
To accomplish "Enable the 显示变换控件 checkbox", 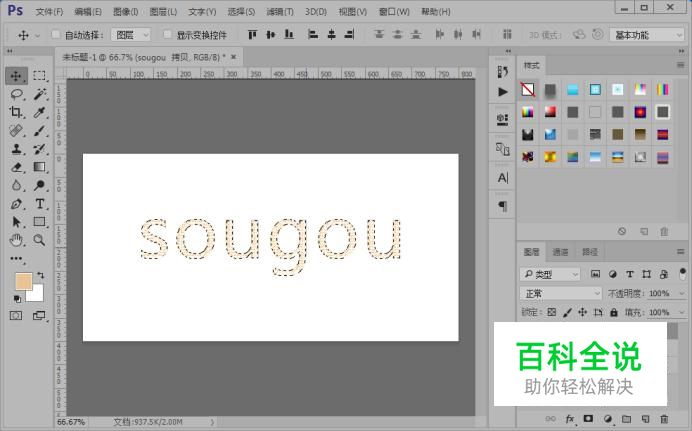I will [167, 34].
